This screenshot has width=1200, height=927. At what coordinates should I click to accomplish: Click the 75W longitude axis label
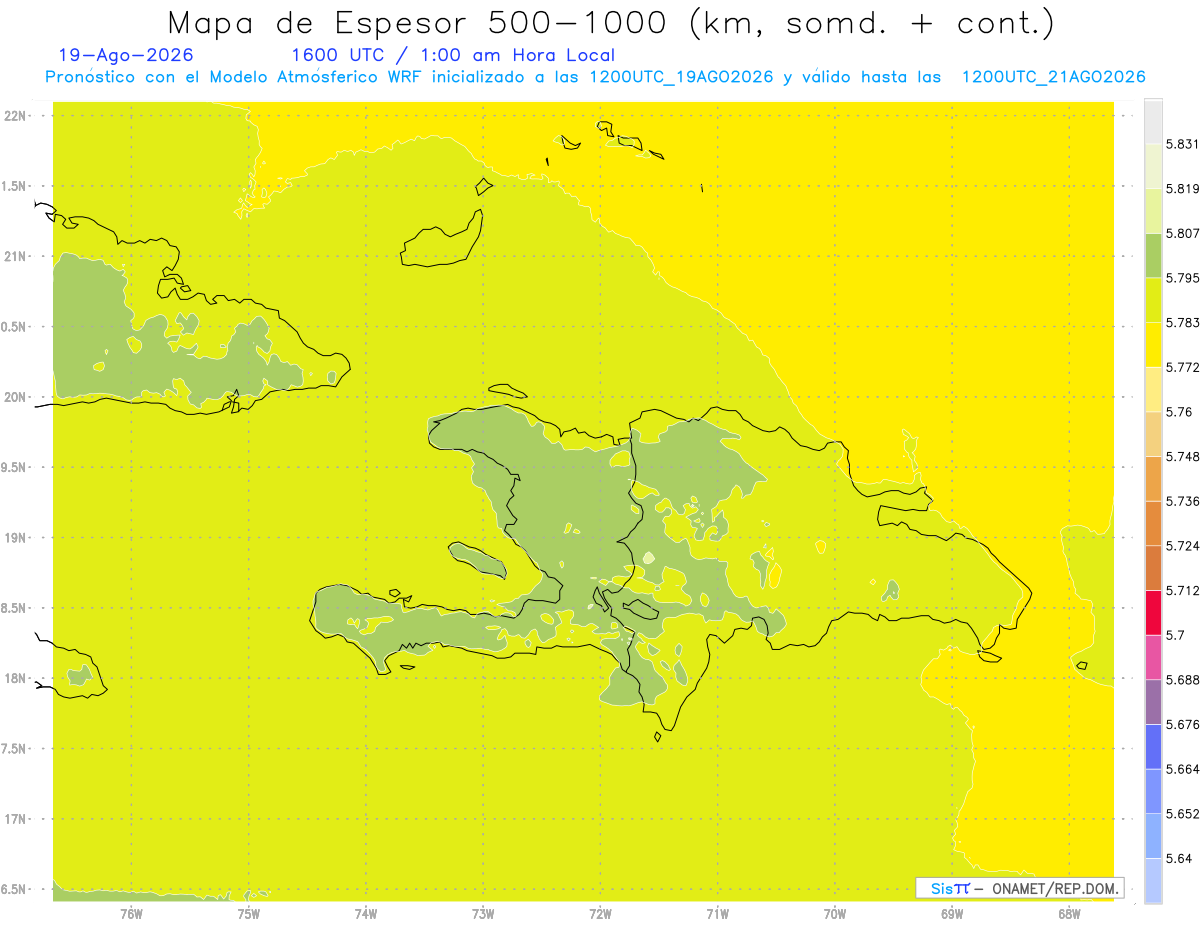tap(248, 913)
